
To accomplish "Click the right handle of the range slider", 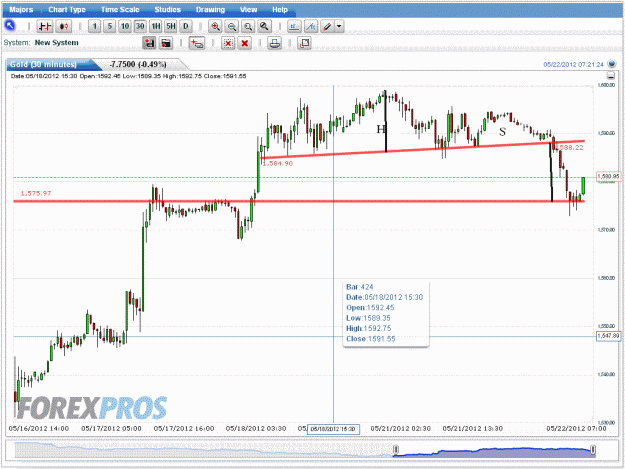I will [x=593, y=450].
